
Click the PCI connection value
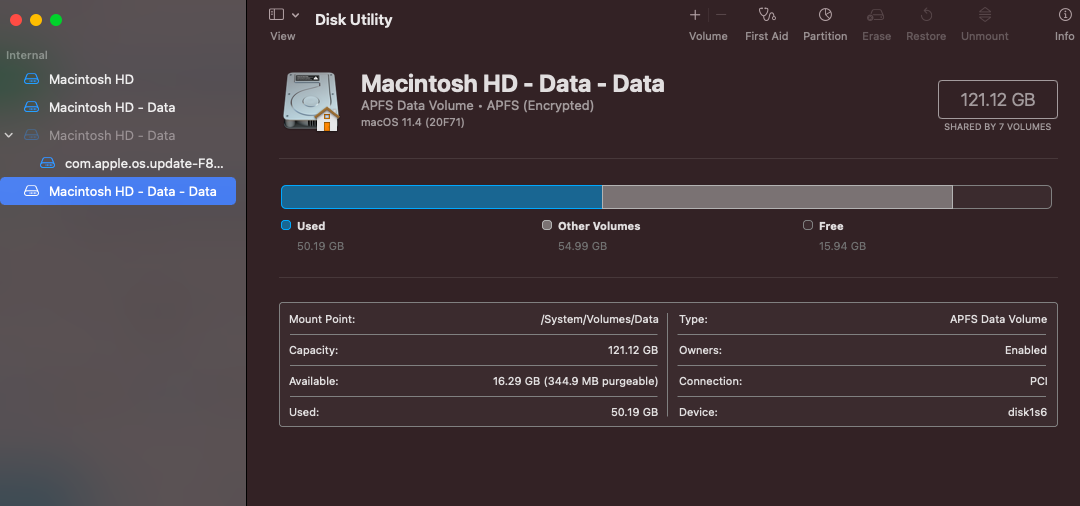(1039, 381)
